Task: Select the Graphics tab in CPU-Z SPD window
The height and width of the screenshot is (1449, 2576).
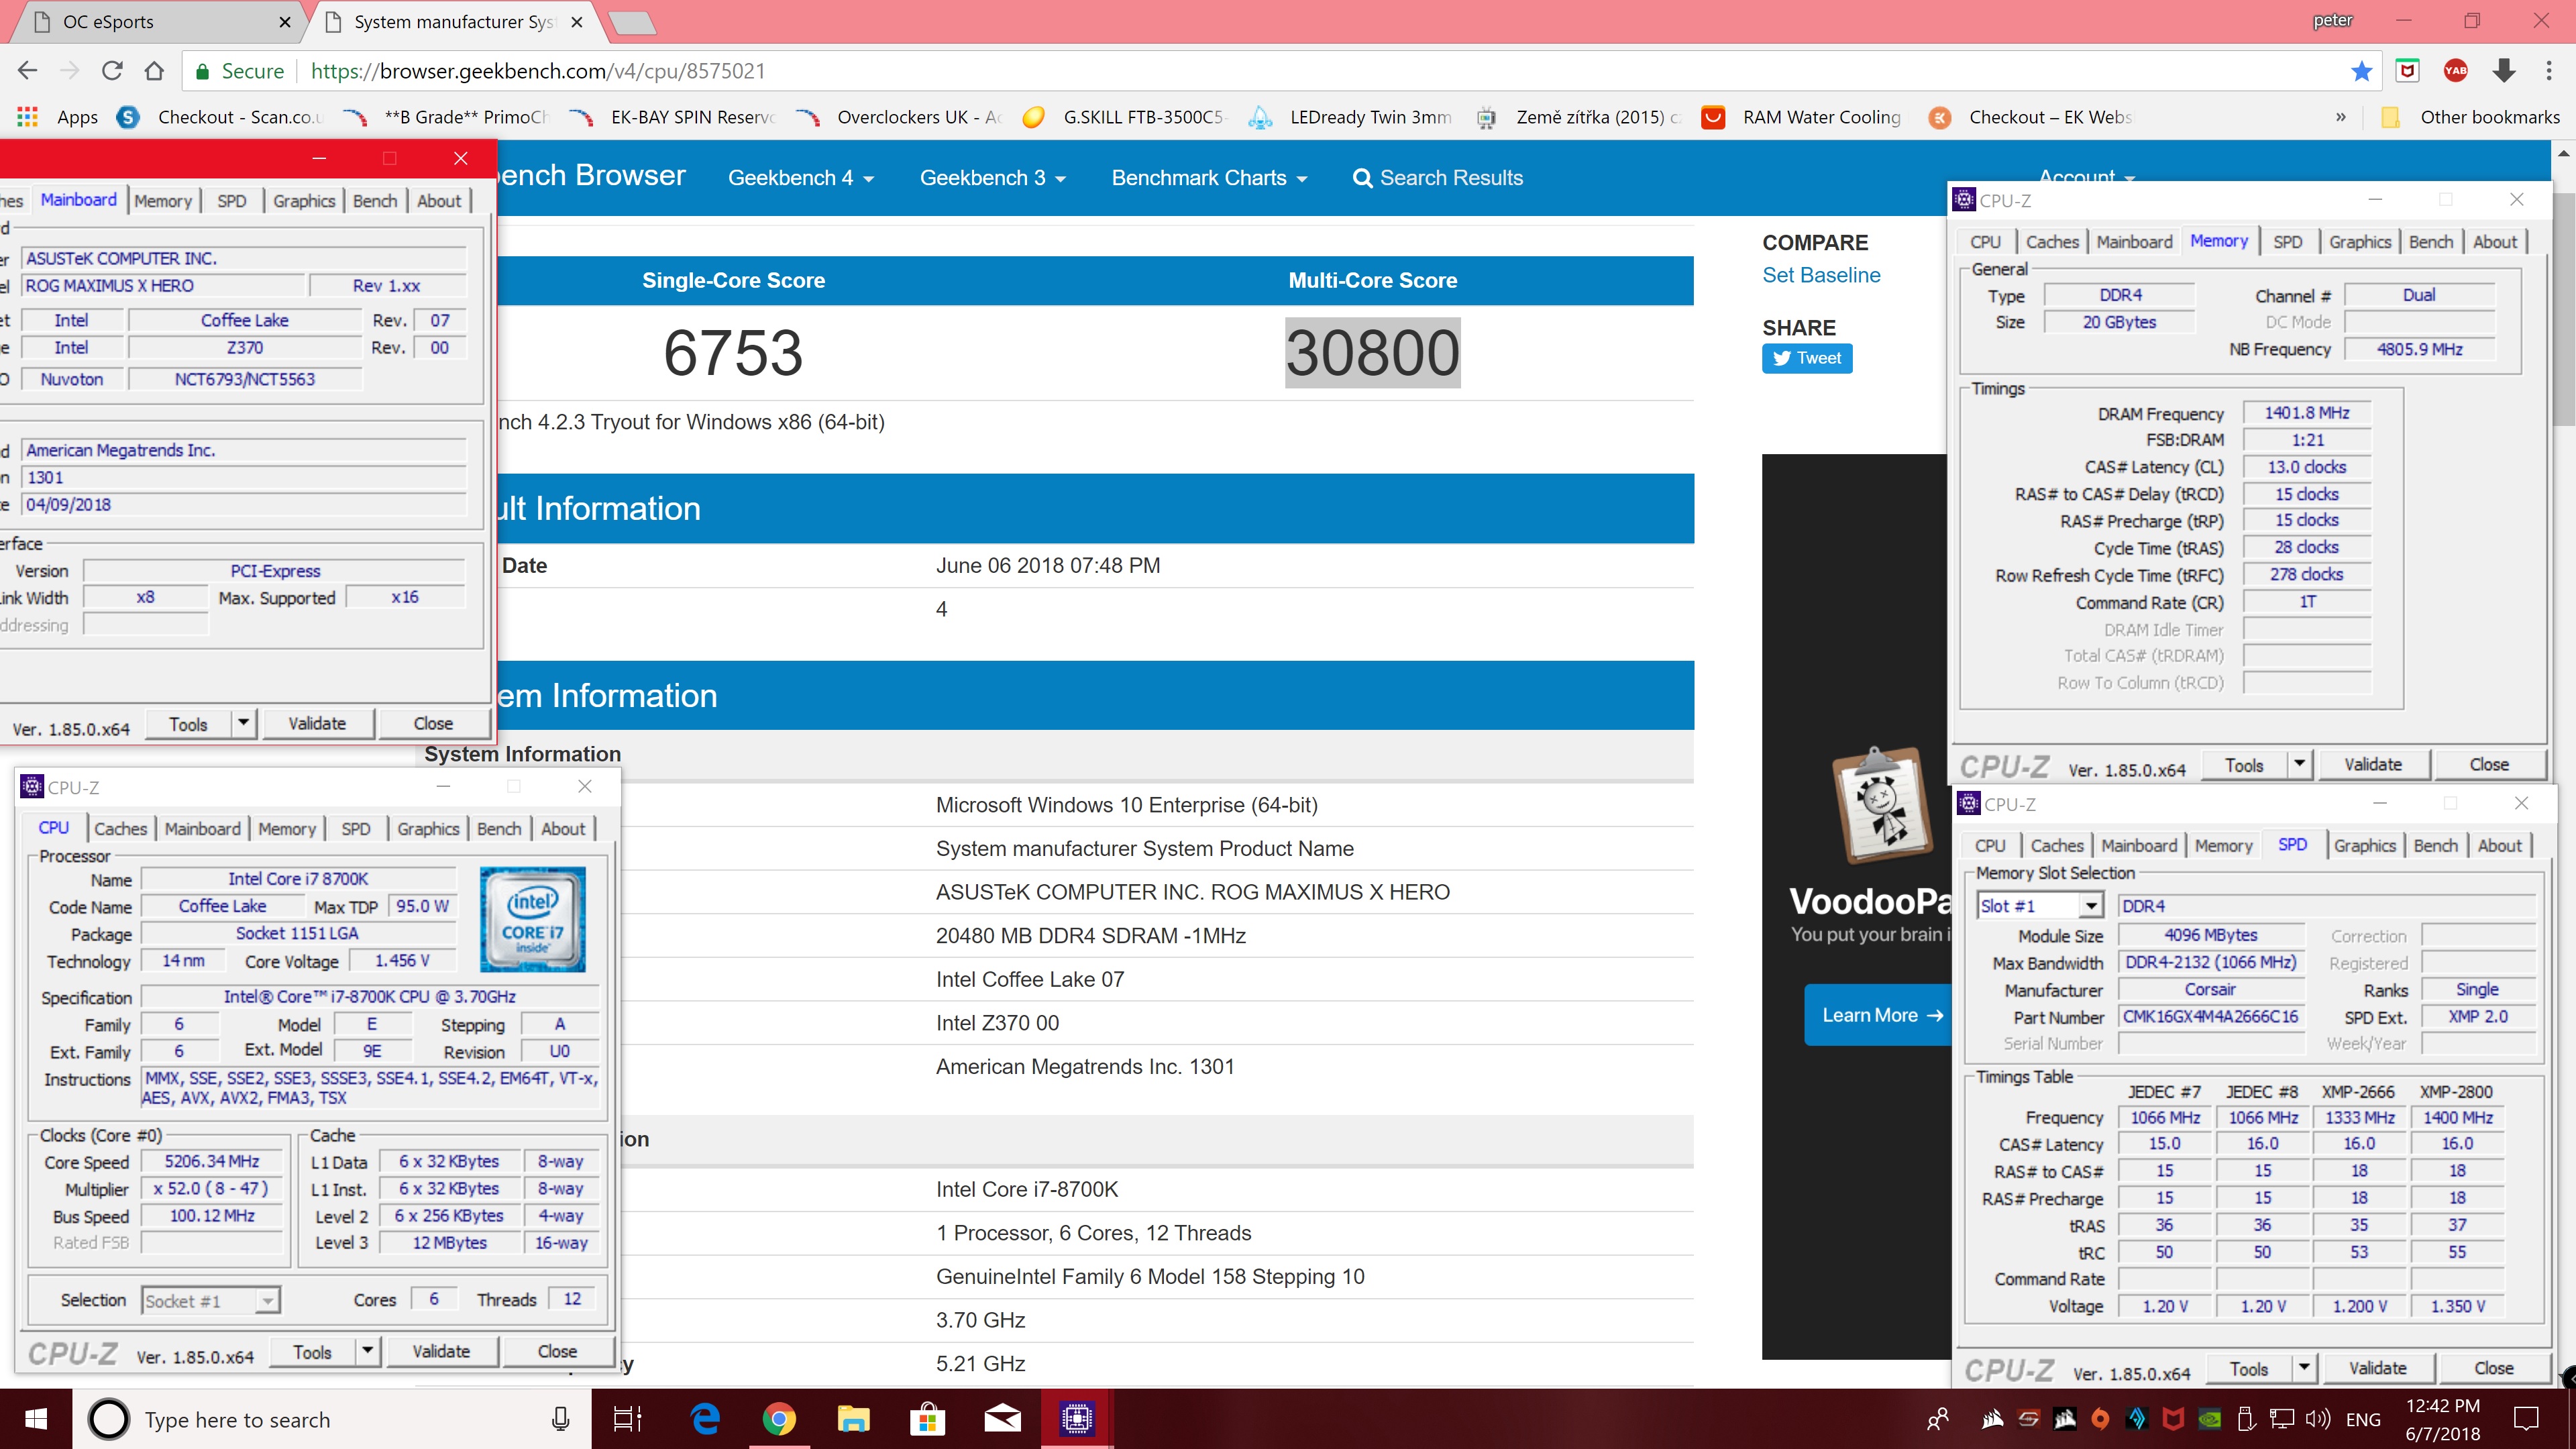Action: (2364, 846)
